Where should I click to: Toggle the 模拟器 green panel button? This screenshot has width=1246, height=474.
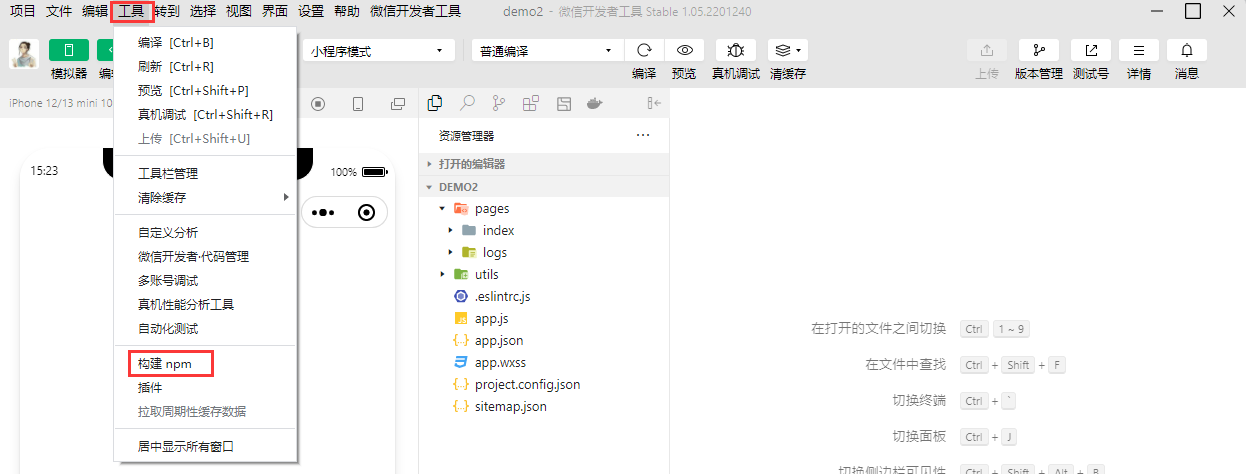pos(69,50)
